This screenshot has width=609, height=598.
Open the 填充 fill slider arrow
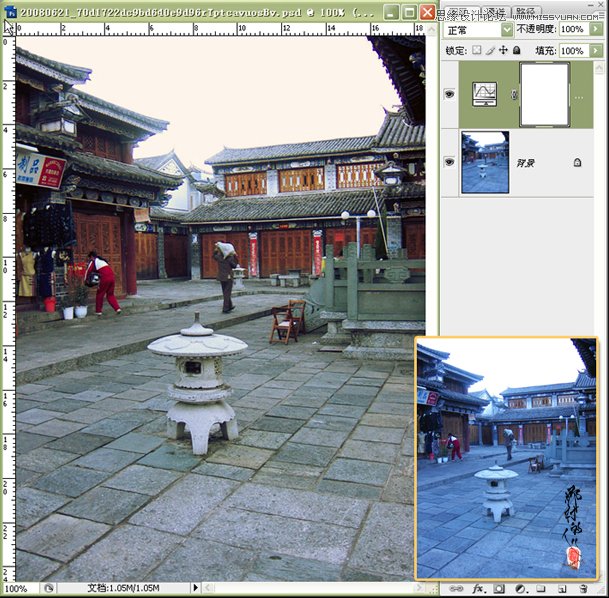point(596,51)
